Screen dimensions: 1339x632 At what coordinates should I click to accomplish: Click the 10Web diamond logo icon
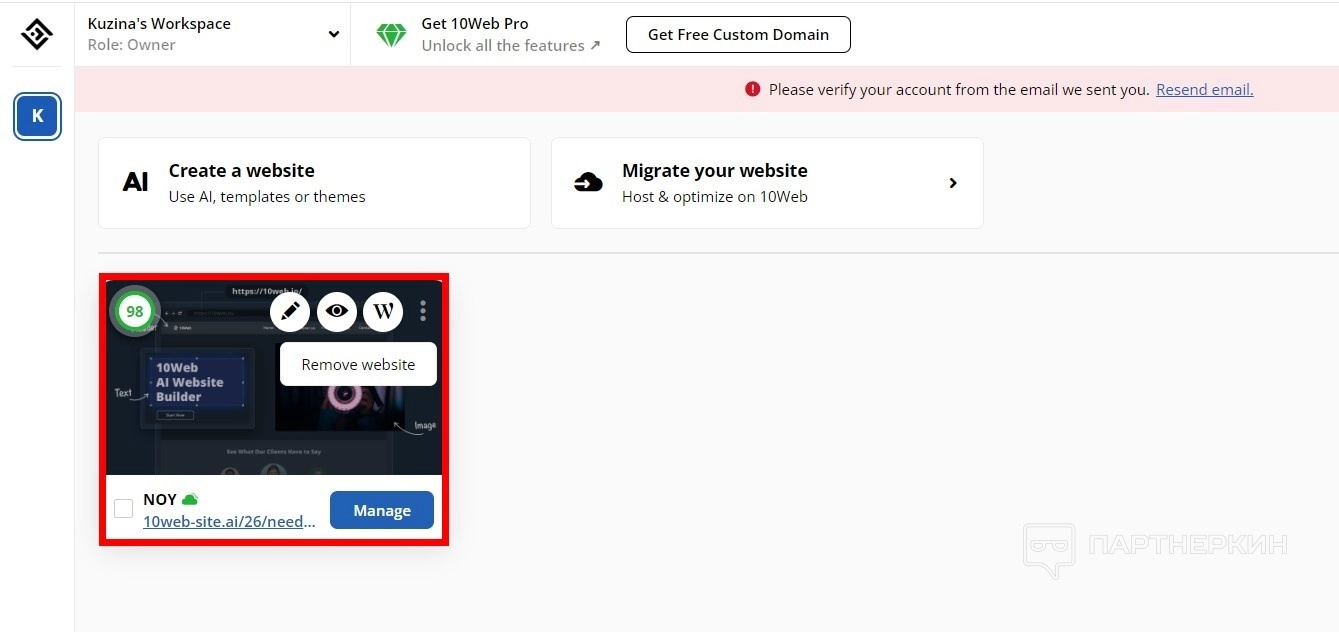37,34
